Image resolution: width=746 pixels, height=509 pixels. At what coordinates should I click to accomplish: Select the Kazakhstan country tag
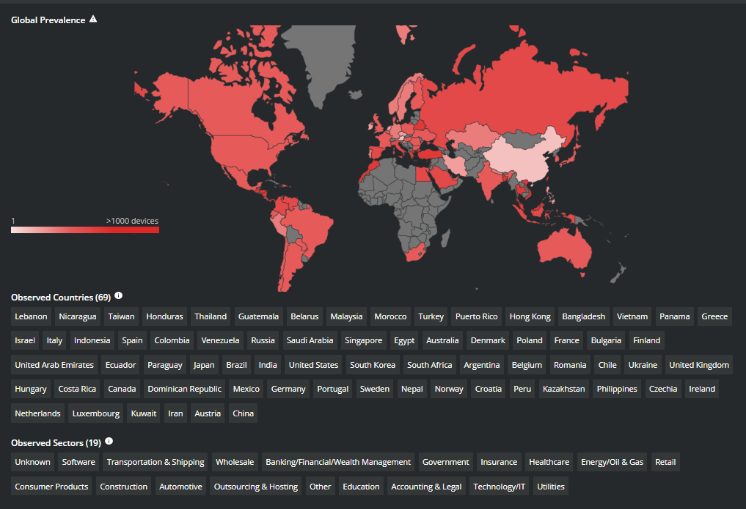coord(564,389)
